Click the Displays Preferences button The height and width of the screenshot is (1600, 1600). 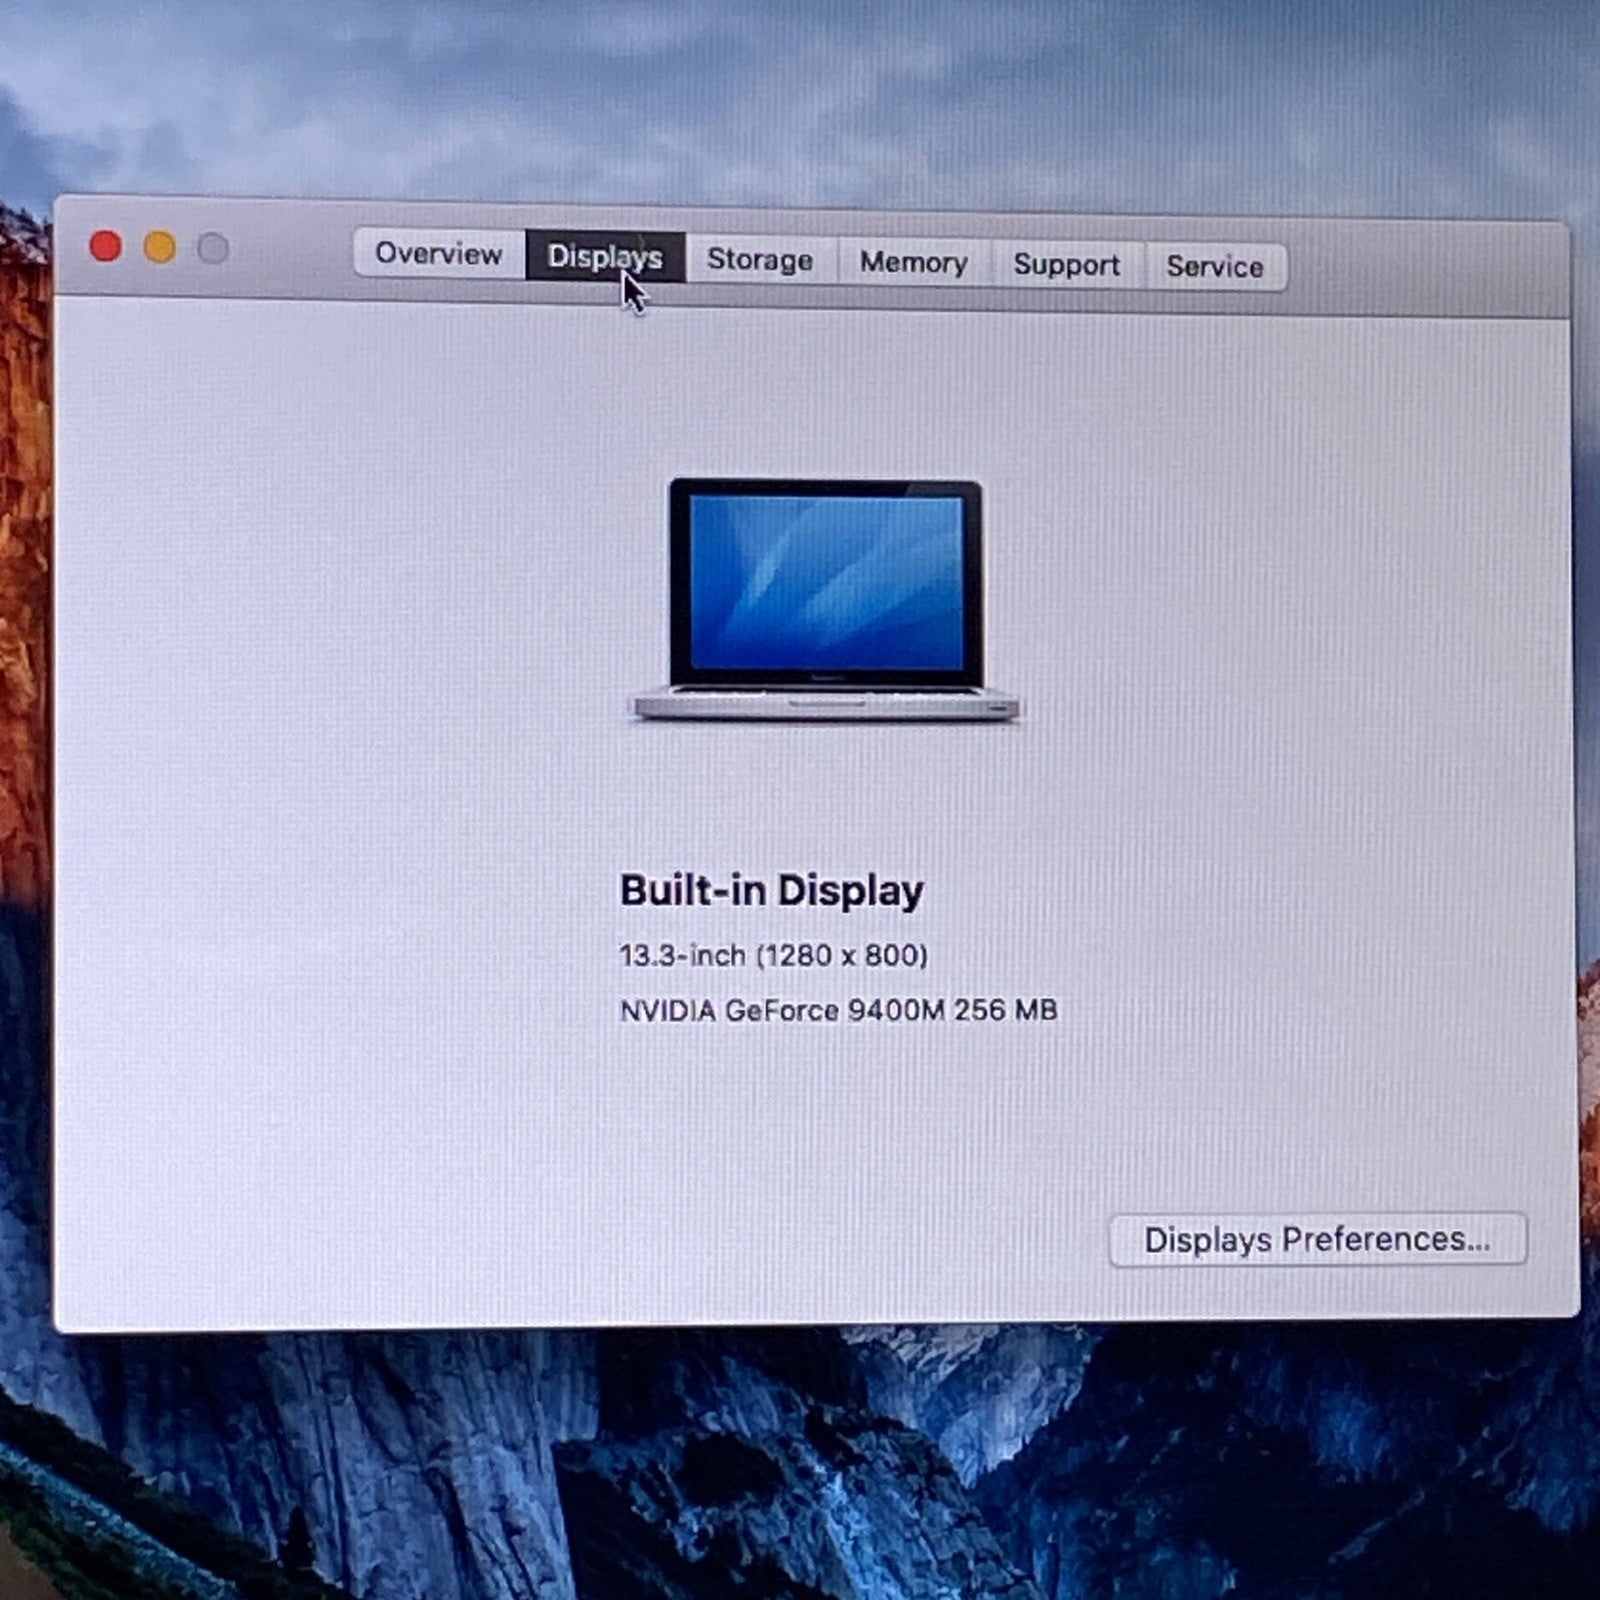pyautogui.click(x=1318, y=1240)
